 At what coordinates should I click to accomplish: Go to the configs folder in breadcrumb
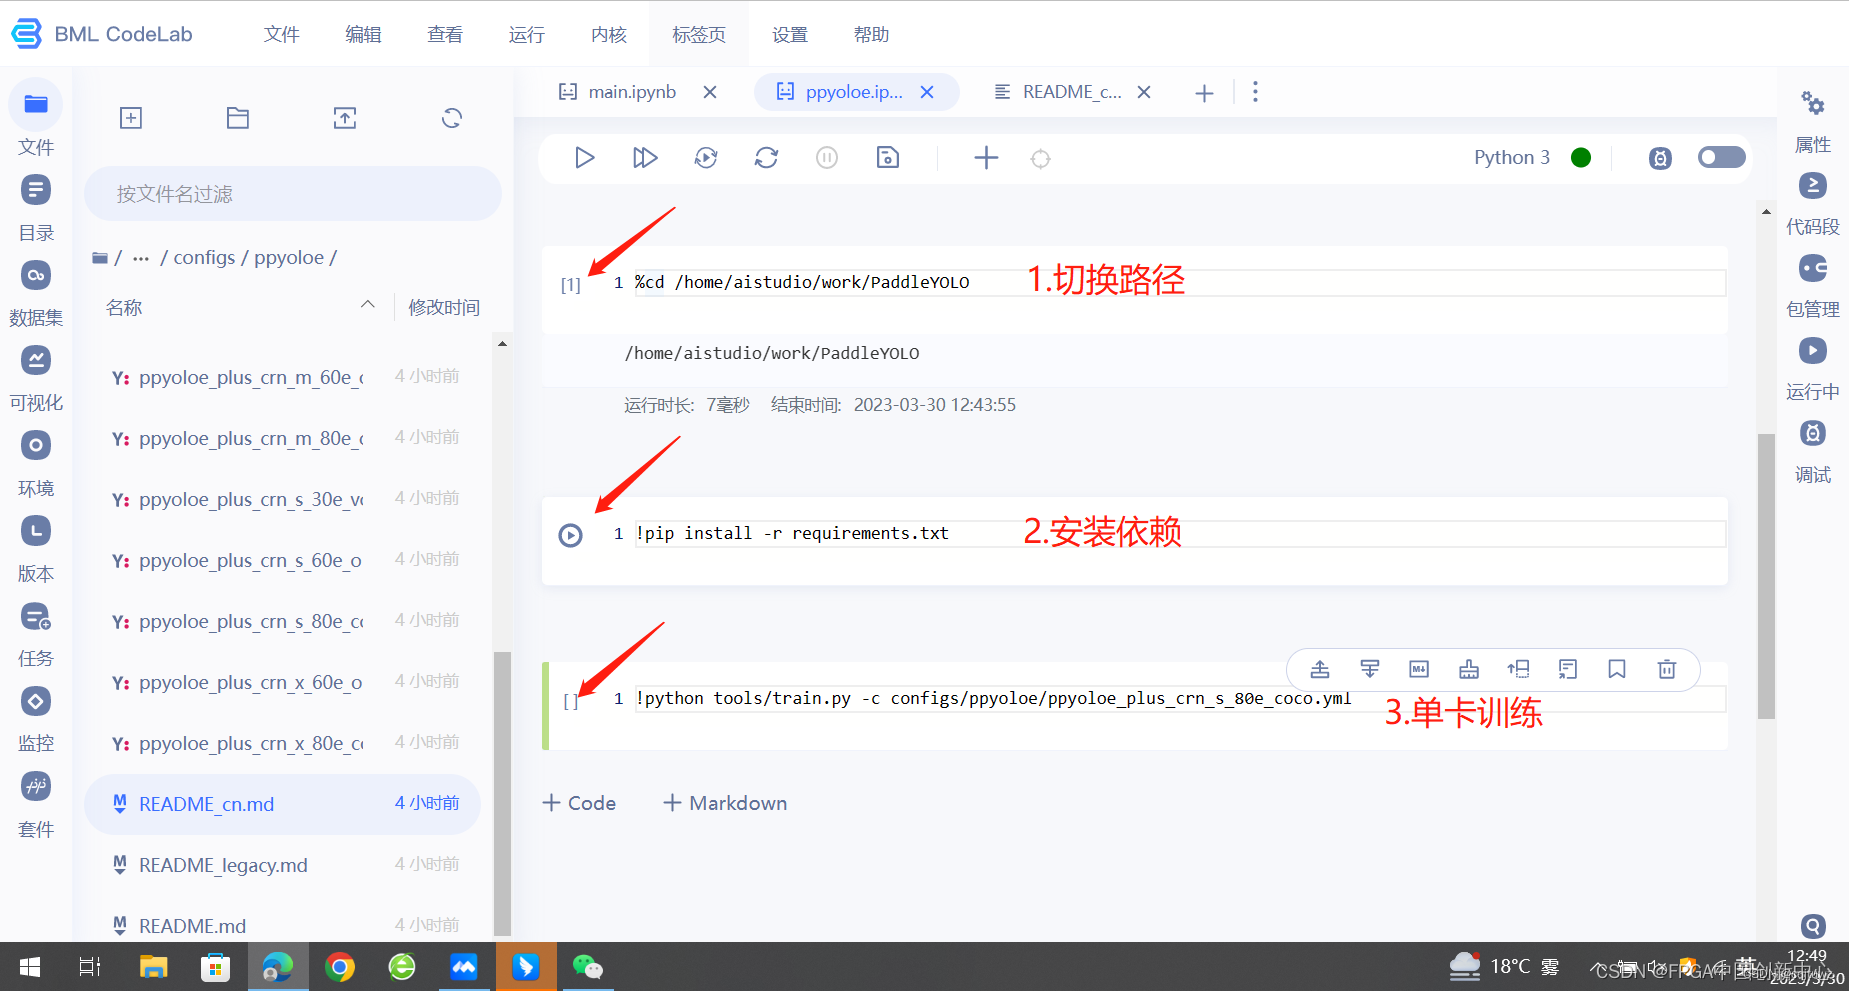pos(204,257)
